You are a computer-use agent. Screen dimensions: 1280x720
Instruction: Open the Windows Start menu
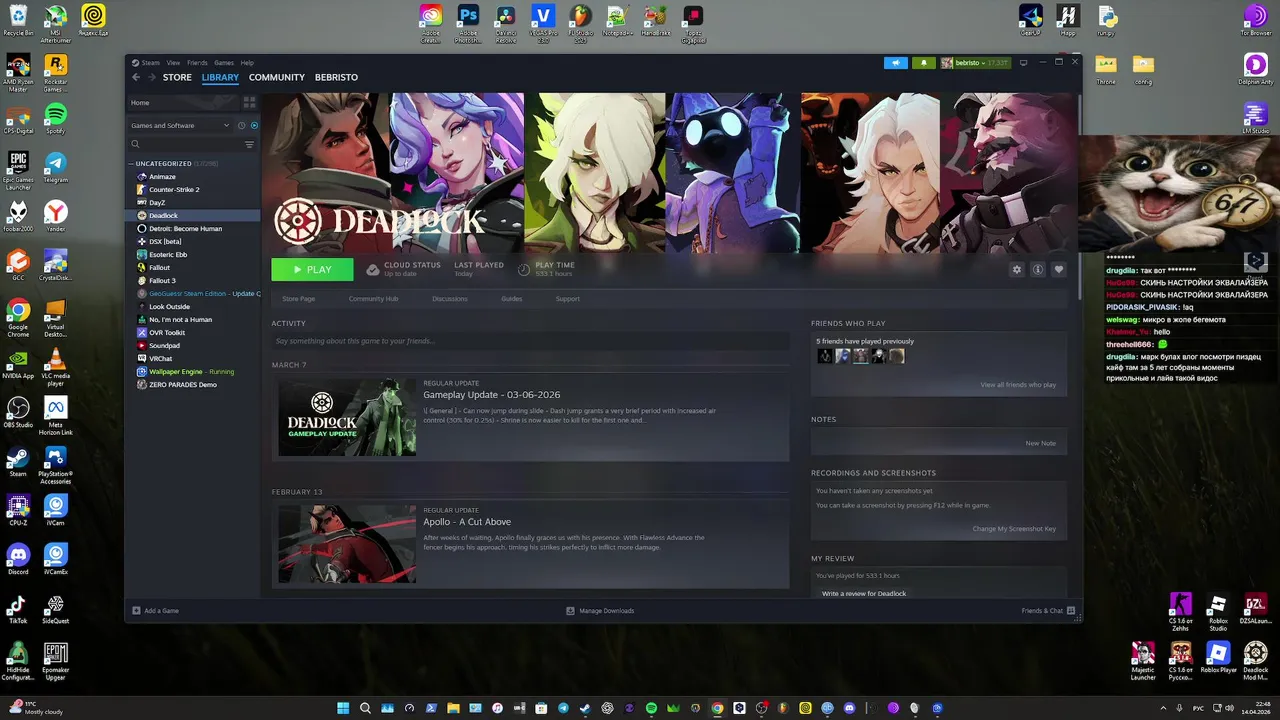(x=343, y=708)
